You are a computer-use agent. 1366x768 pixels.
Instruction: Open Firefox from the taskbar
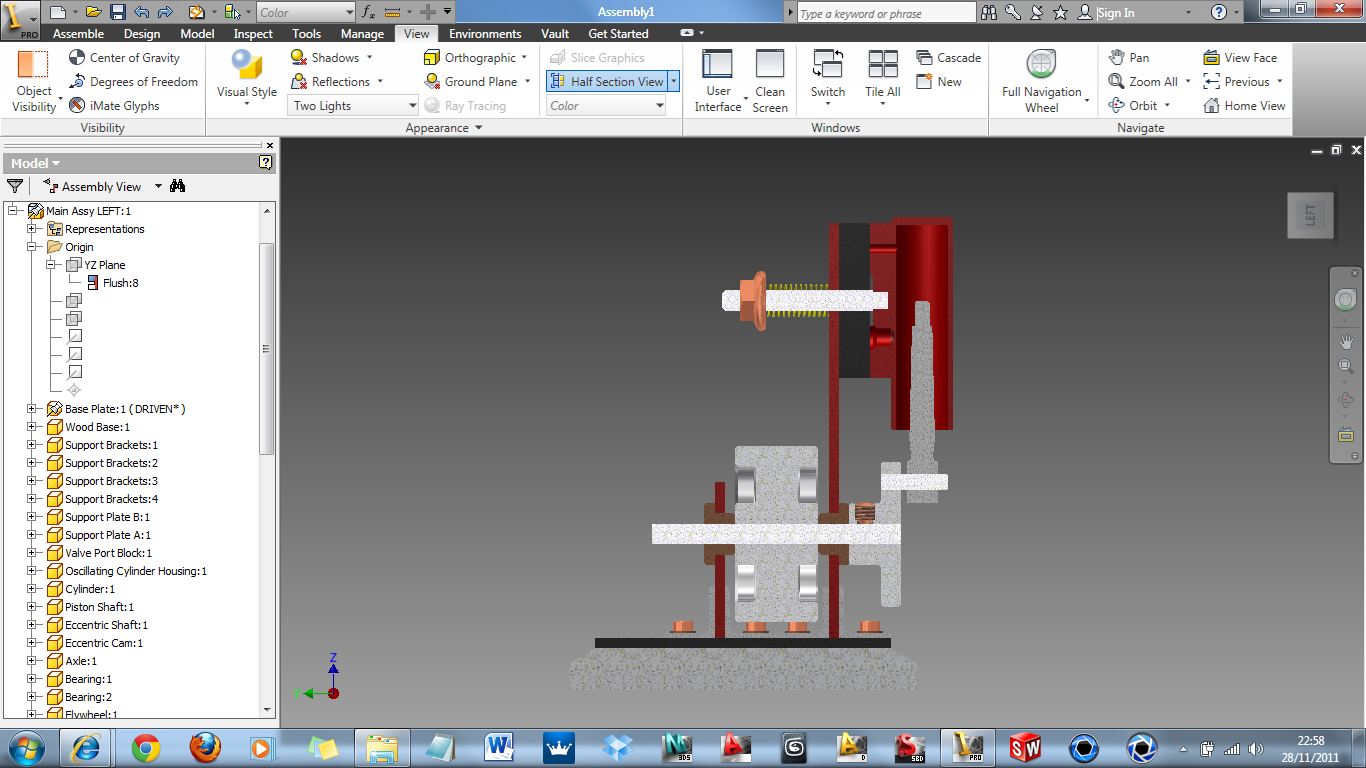click(204, 747)
